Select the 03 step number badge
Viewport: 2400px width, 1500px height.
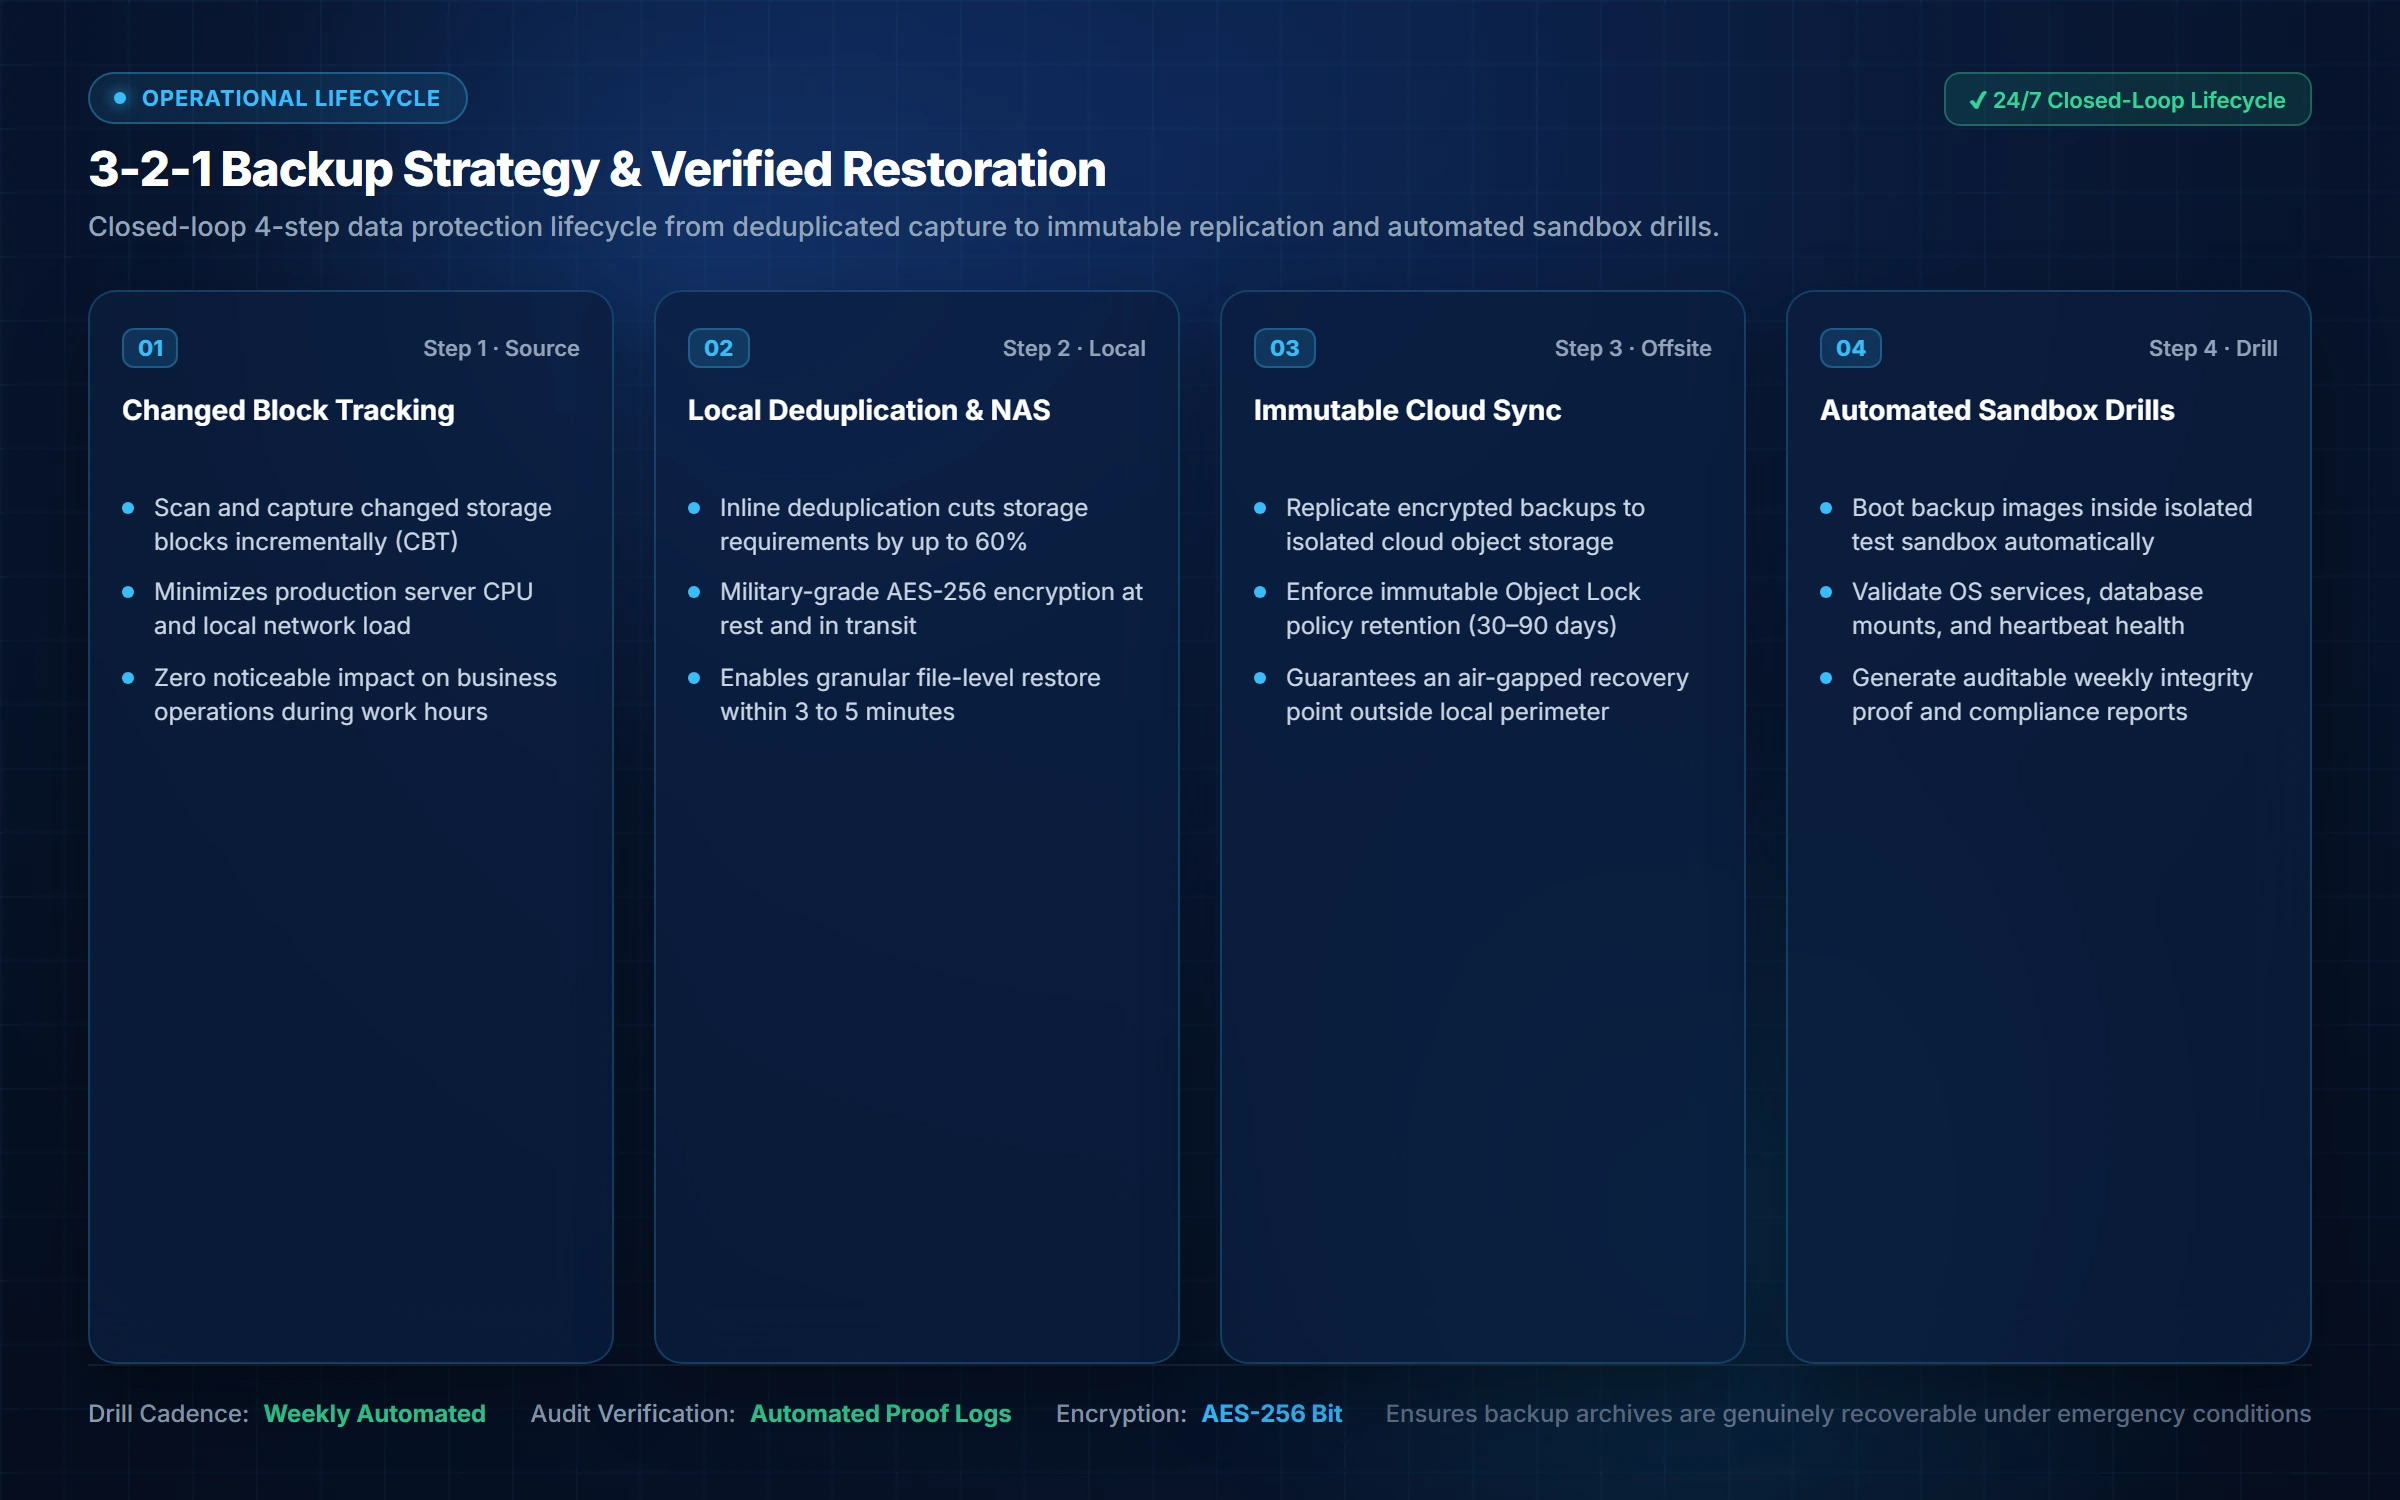tap(1284, 348)
